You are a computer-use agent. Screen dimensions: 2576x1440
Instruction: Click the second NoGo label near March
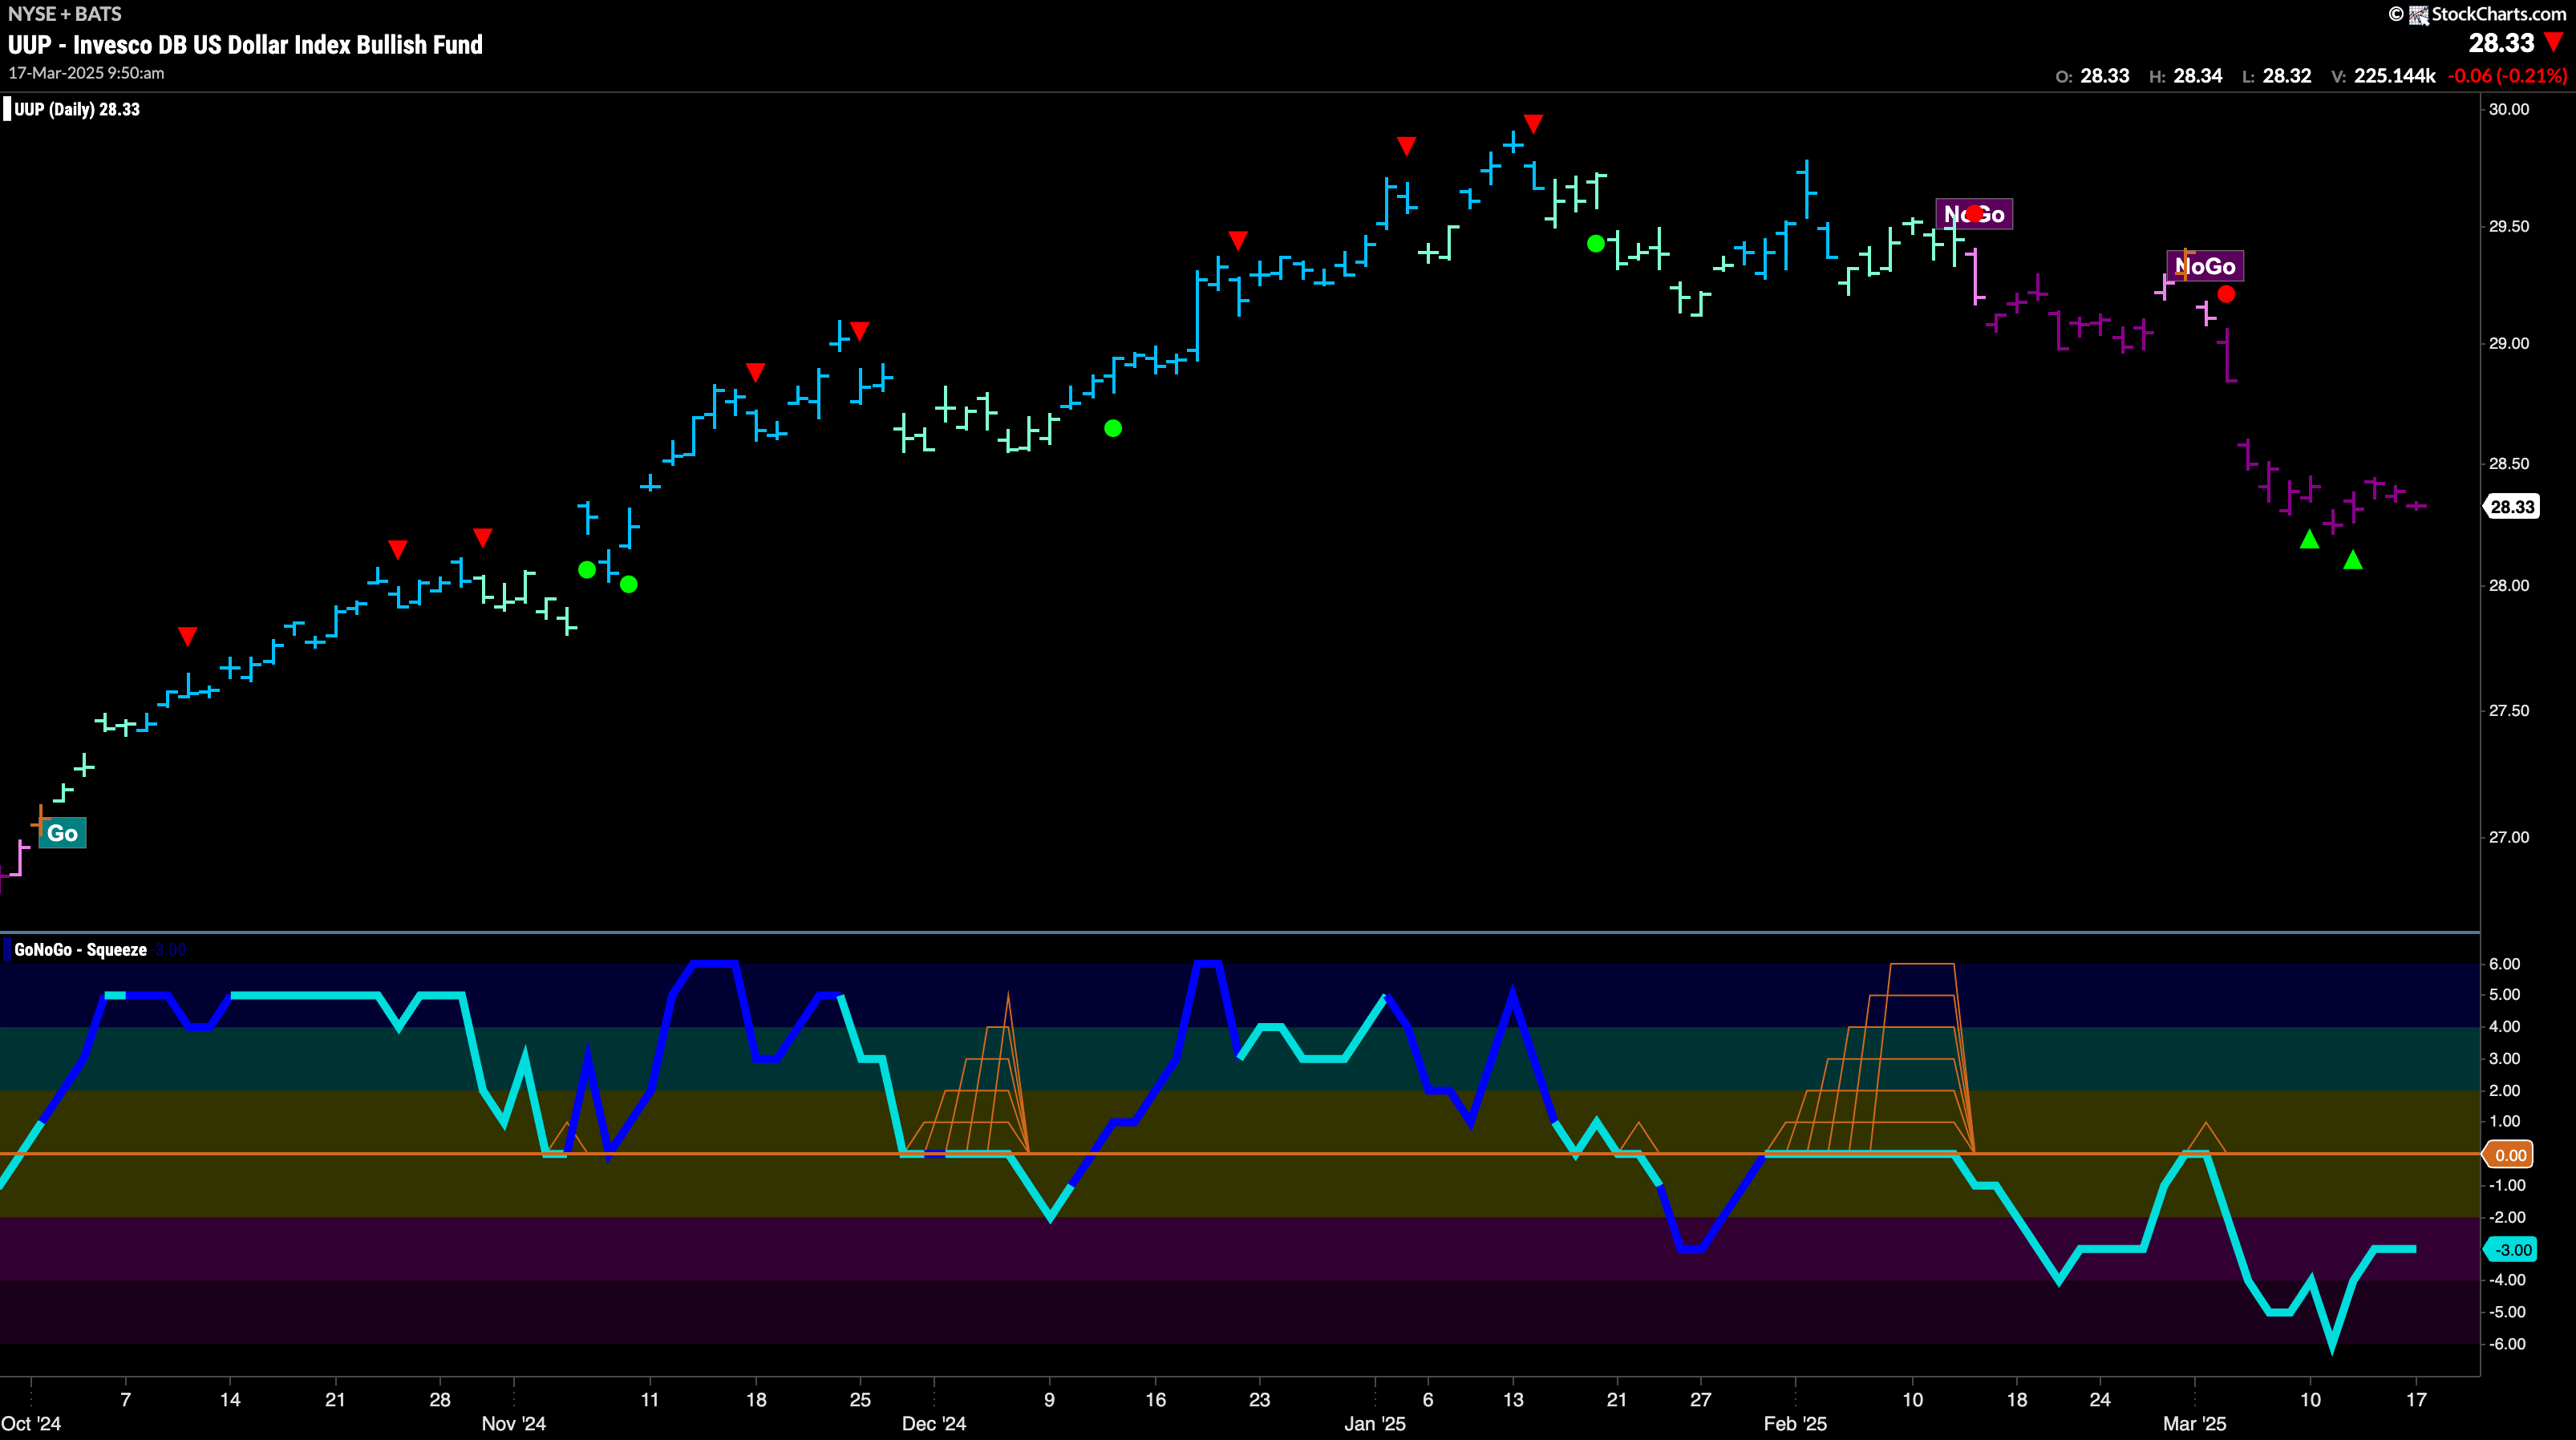pyautogui.click(x=2205, y=266)
